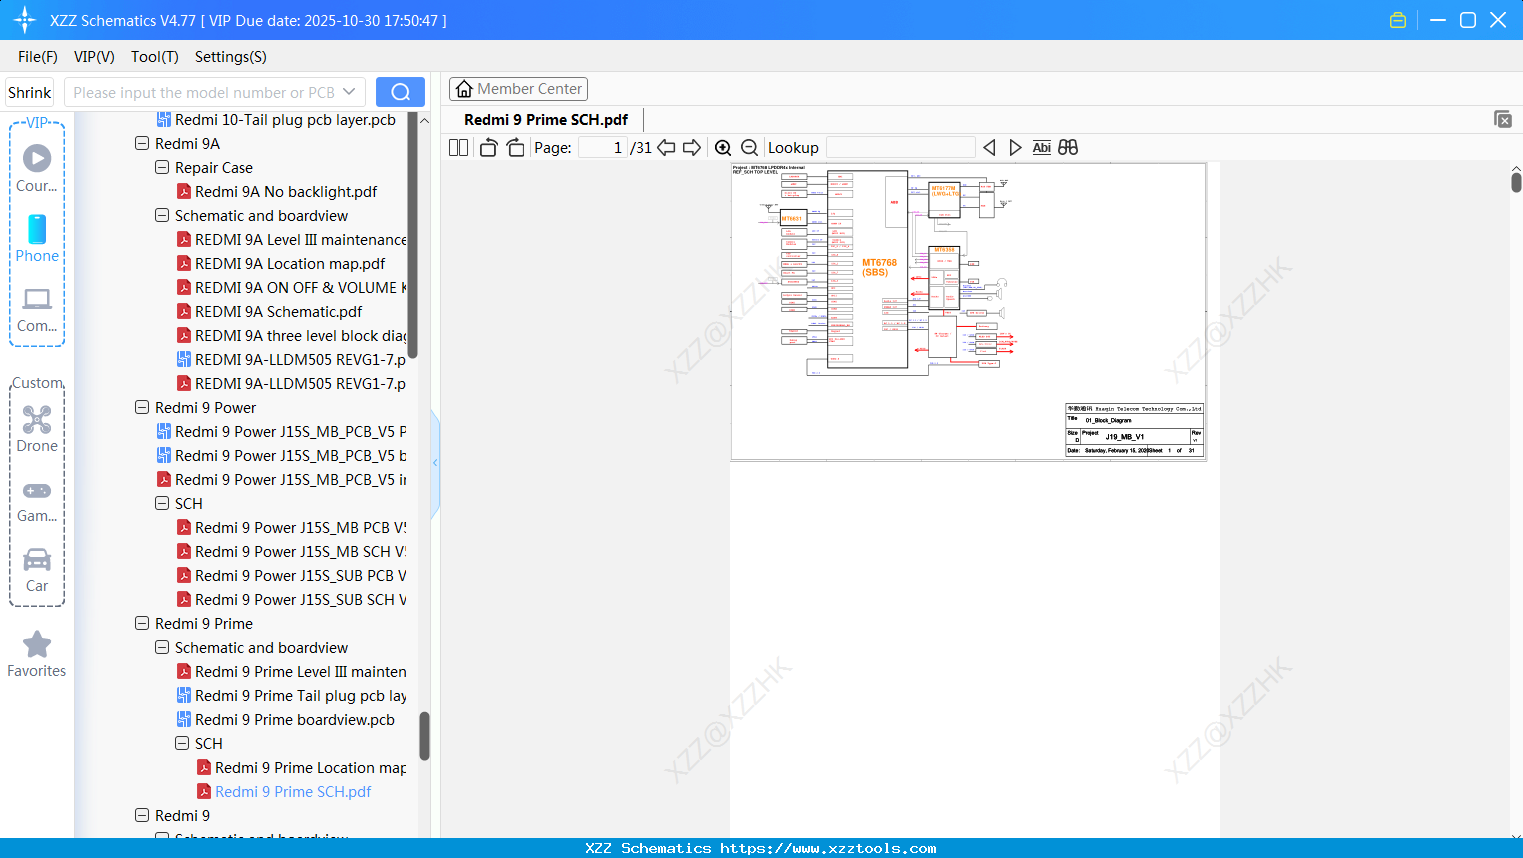1523x858 pixels.
Task: Open the Courses sidebar section
Action: point(37,169)
